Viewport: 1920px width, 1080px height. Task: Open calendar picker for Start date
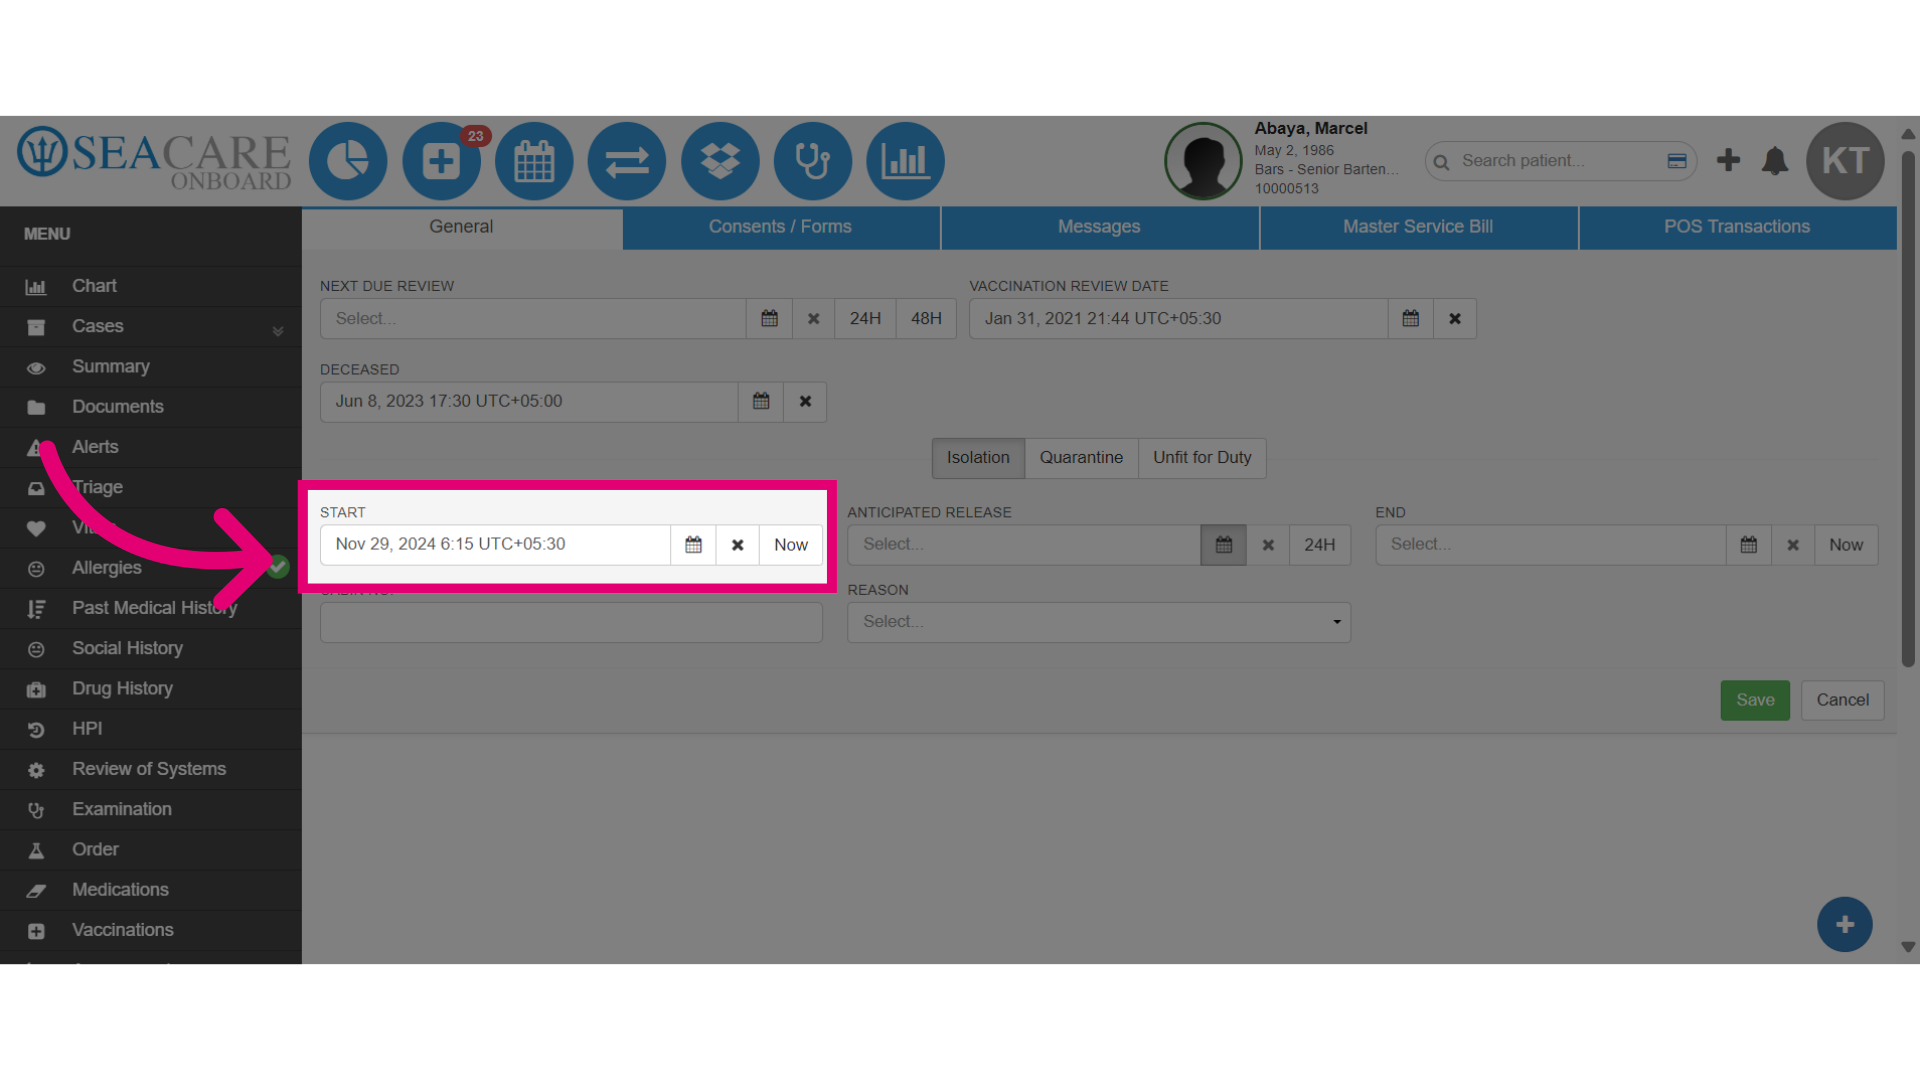coord(693,545)
